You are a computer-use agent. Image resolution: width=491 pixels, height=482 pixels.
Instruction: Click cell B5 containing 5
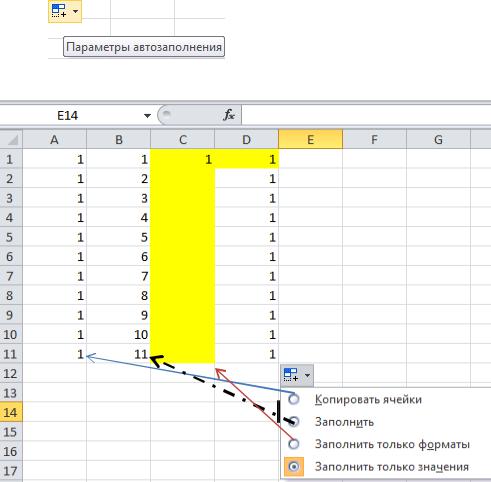118,237
